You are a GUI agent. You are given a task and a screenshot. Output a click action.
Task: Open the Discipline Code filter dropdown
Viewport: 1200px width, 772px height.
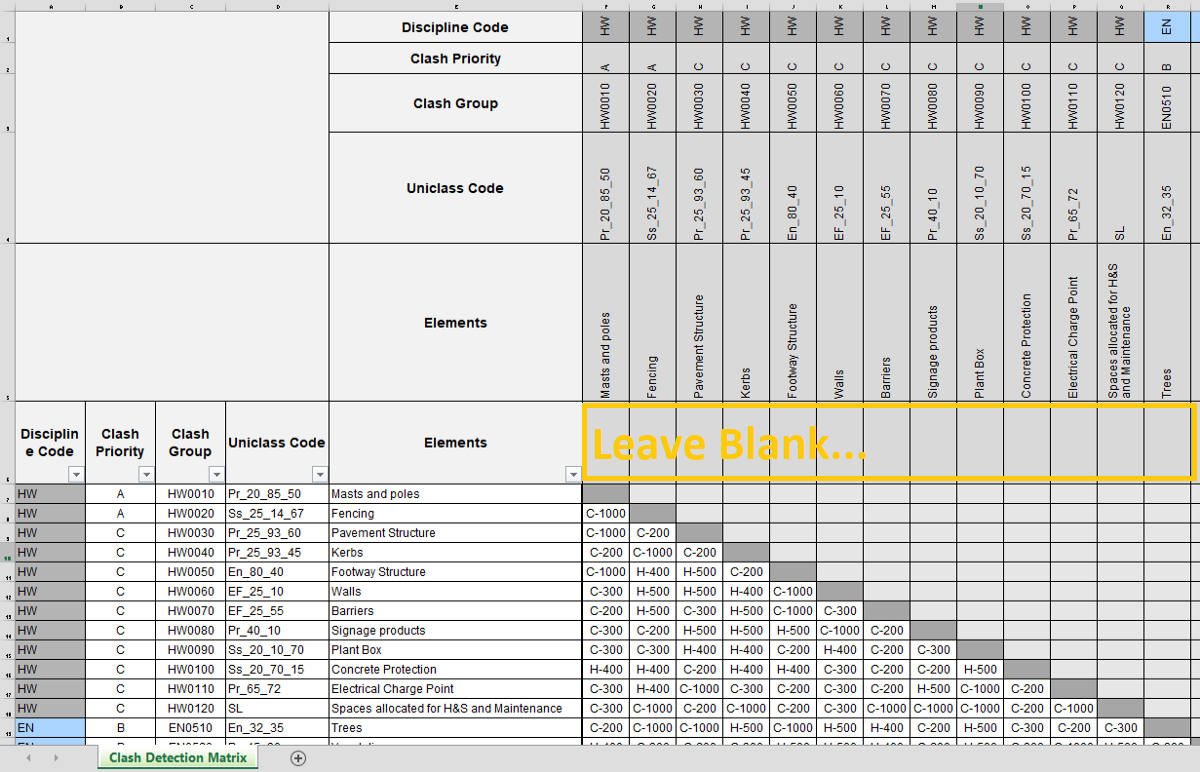76,474
